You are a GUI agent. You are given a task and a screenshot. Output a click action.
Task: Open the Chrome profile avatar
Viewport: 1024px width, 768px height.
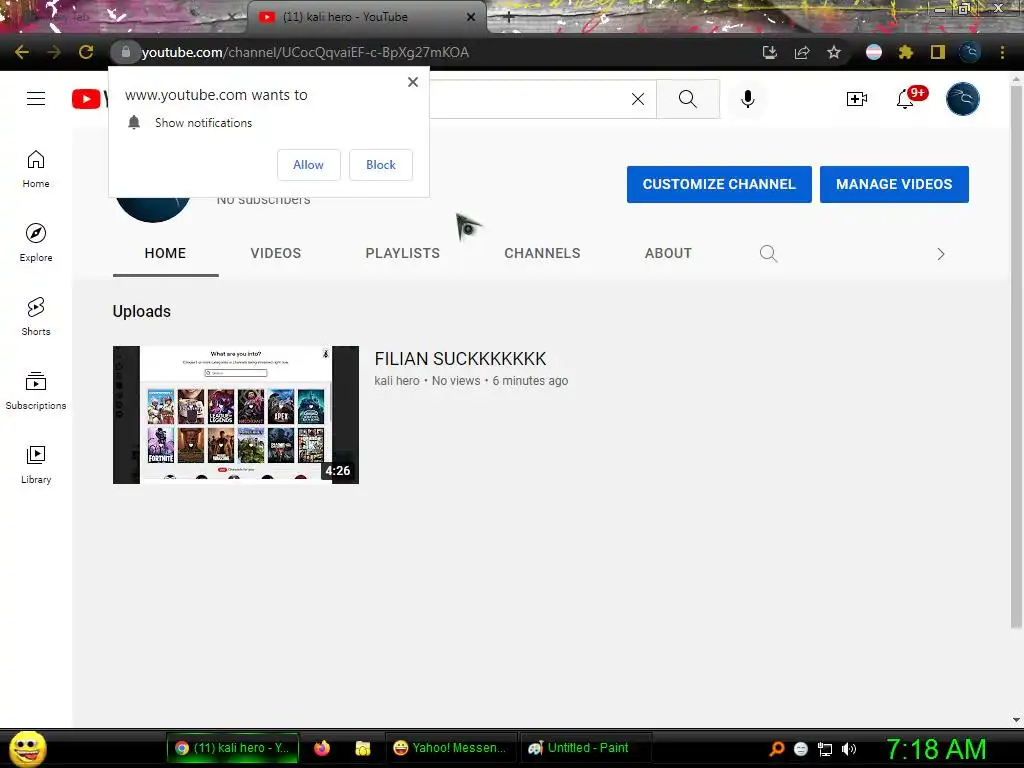970,52
